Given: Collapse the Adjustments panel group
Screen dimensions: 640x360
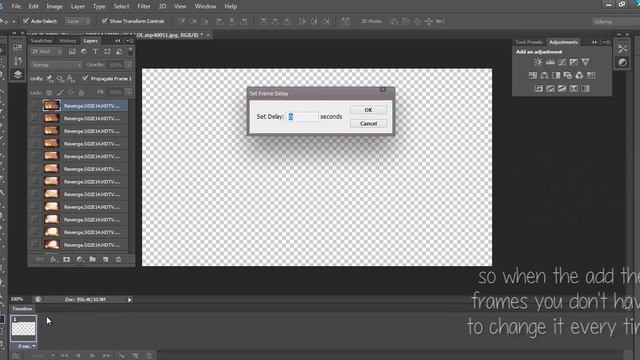Looking at the screenshot, I should pos(594,42).
